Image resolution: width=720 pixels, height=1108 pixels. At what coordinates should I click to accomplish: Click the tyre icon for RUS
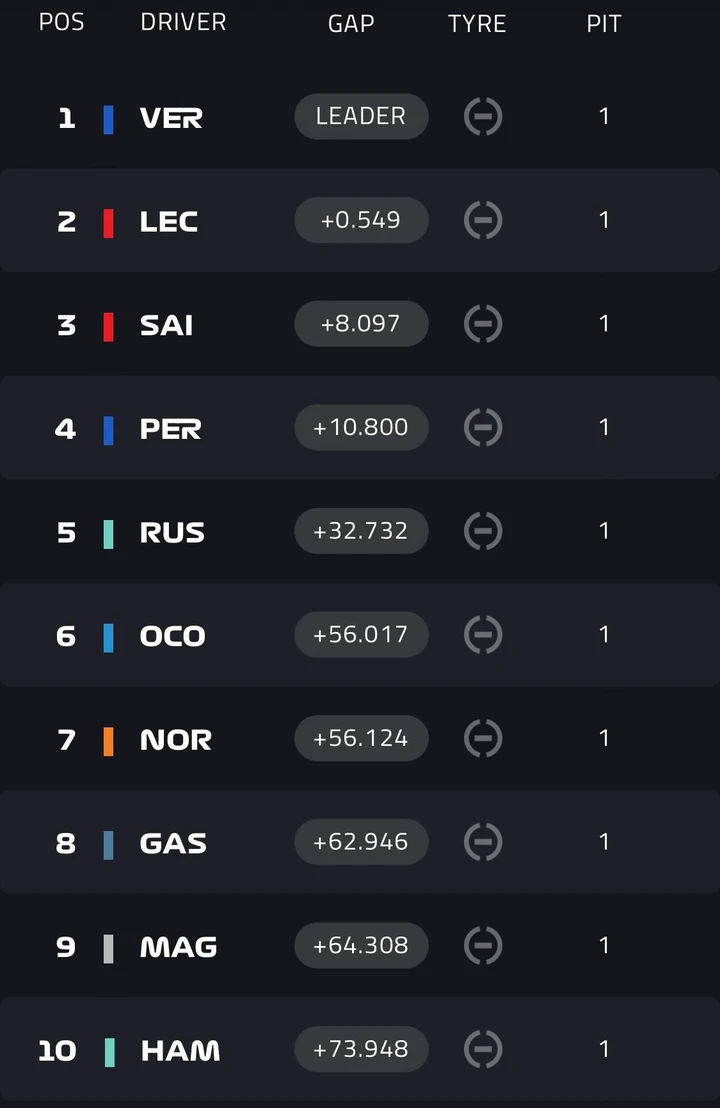point(483,531)
